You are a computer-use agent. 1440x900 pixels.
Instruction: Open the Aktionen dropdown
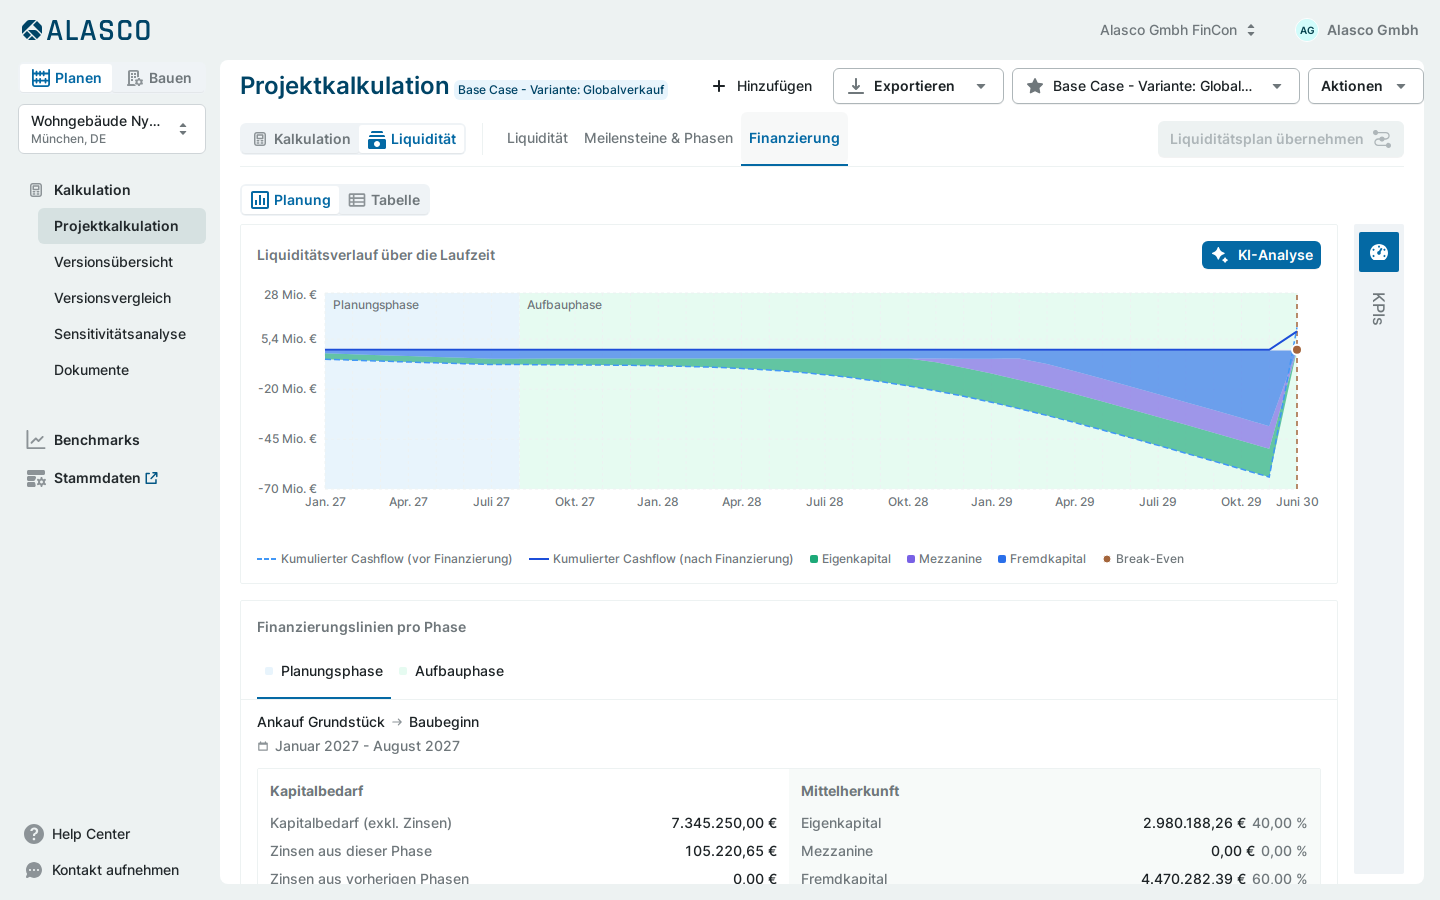tap(1365, 86)
